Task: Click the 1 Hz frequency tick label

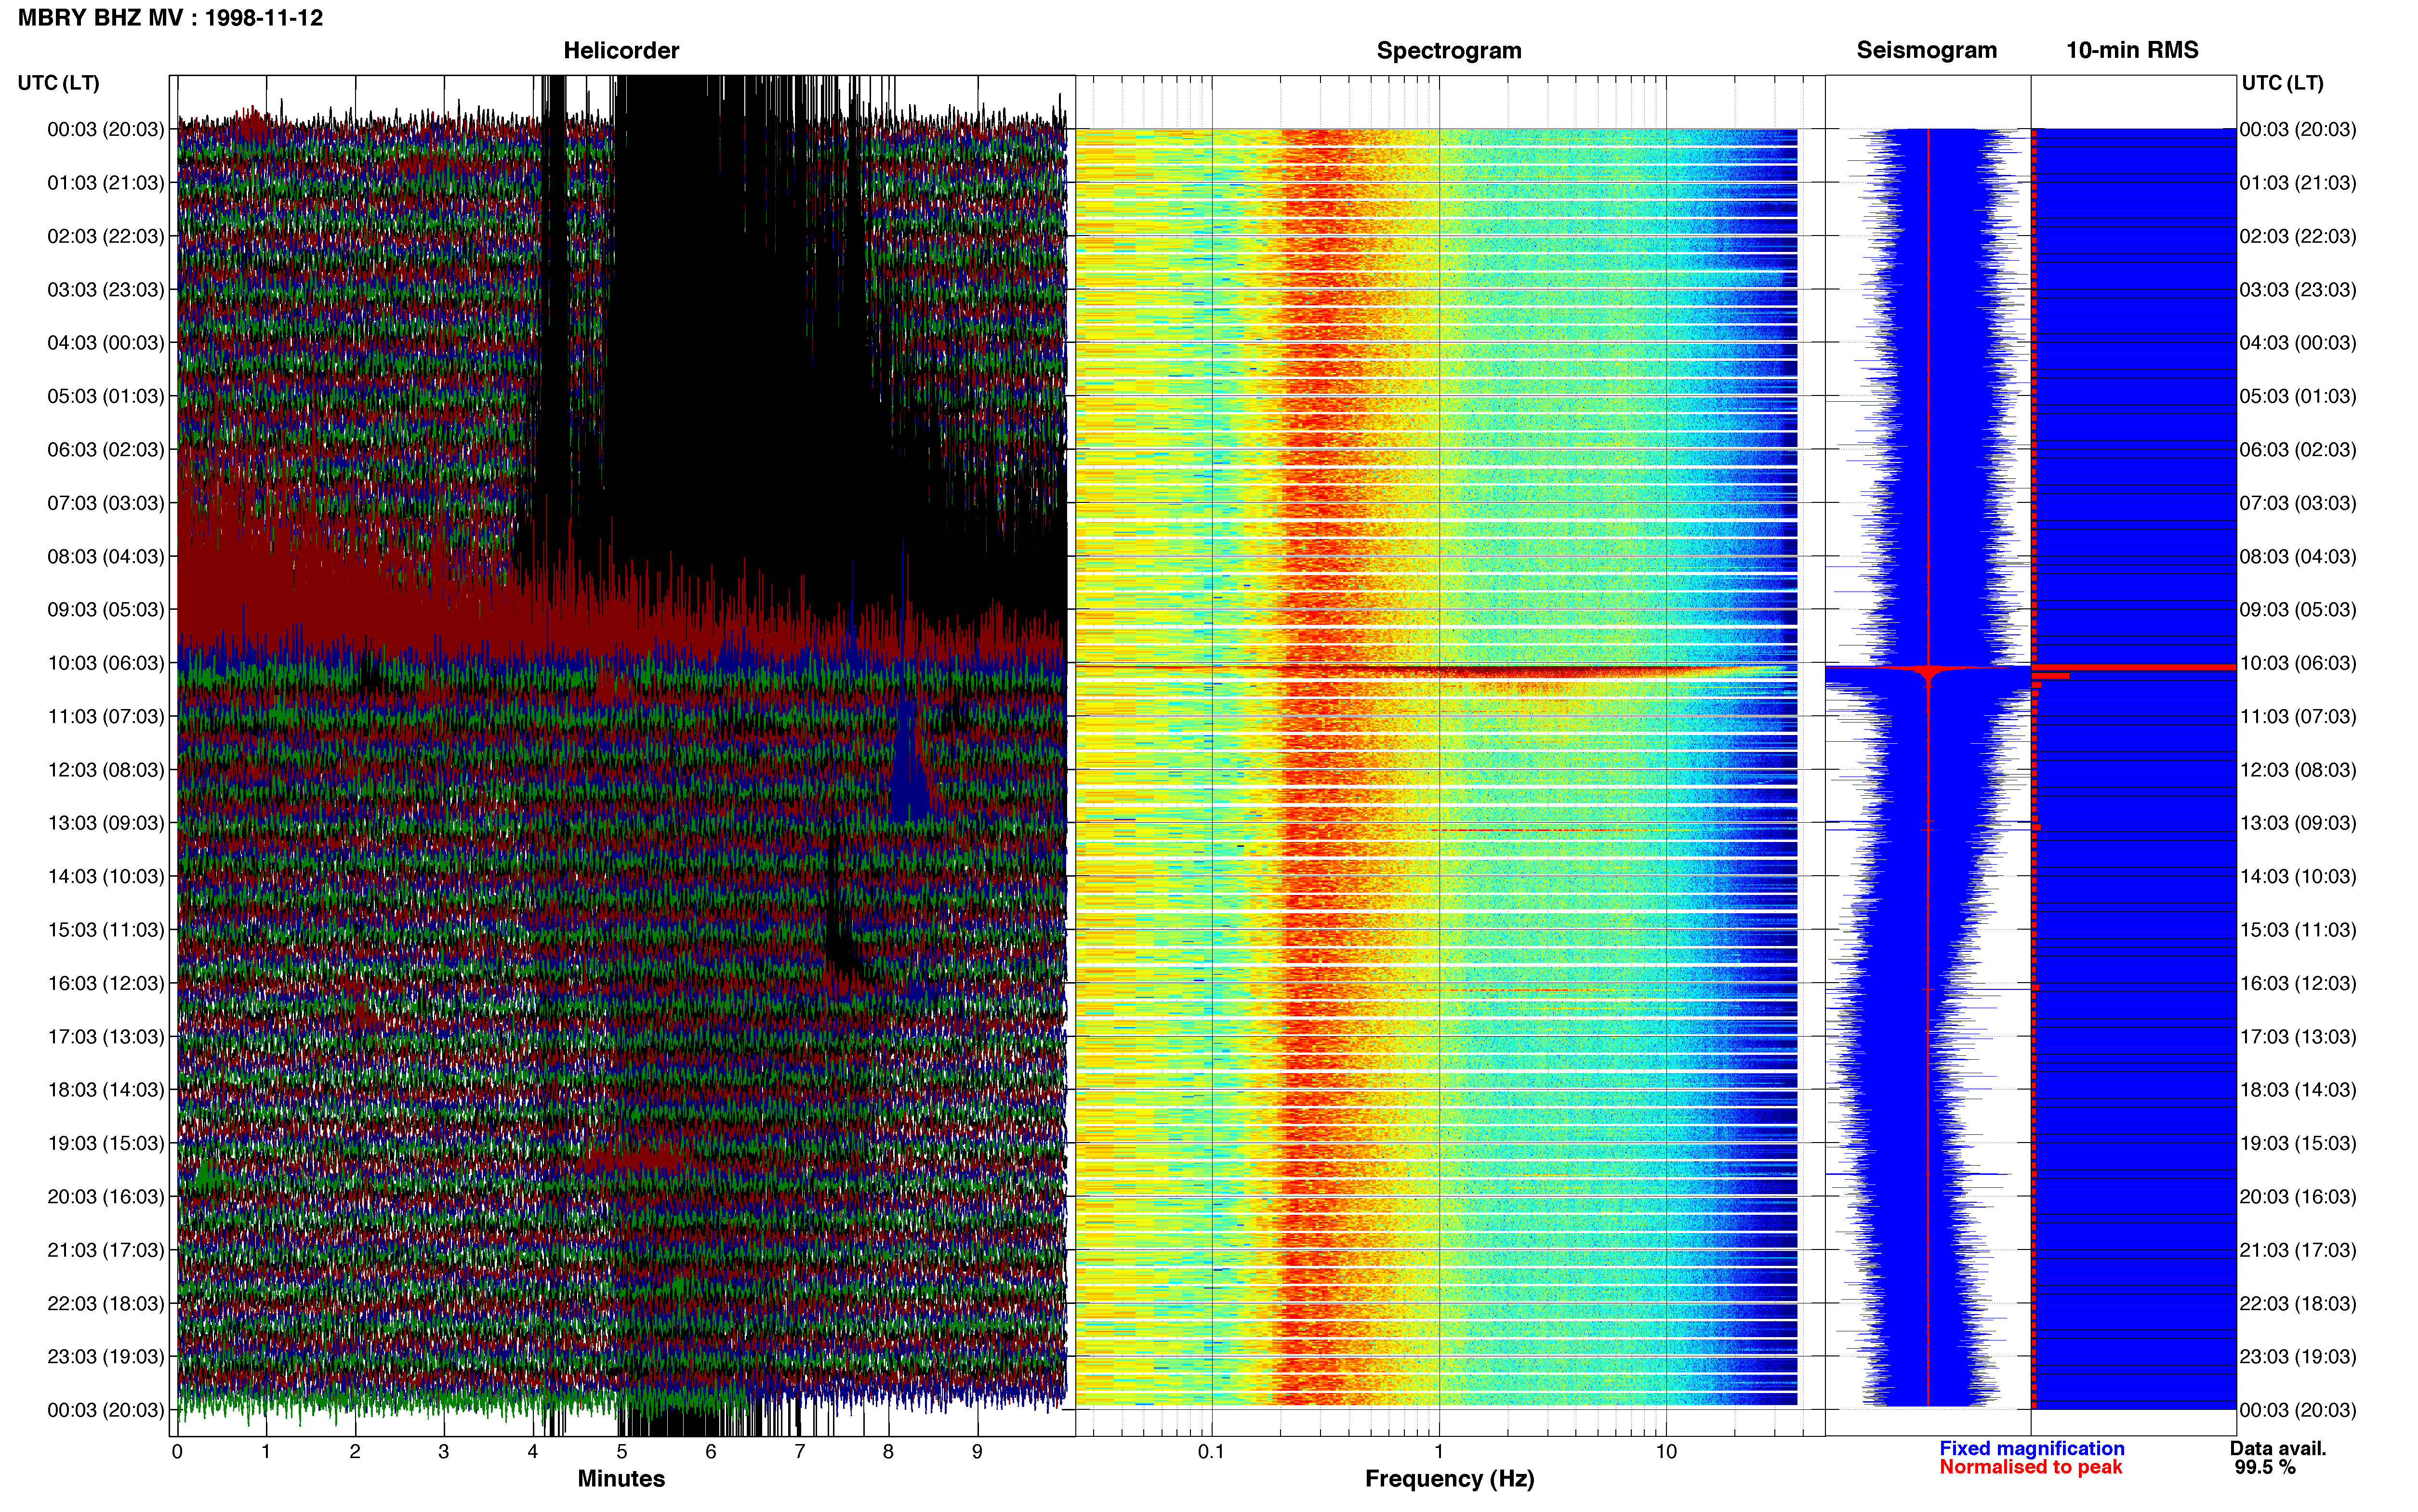Action: click(x=1439, y=1452)
